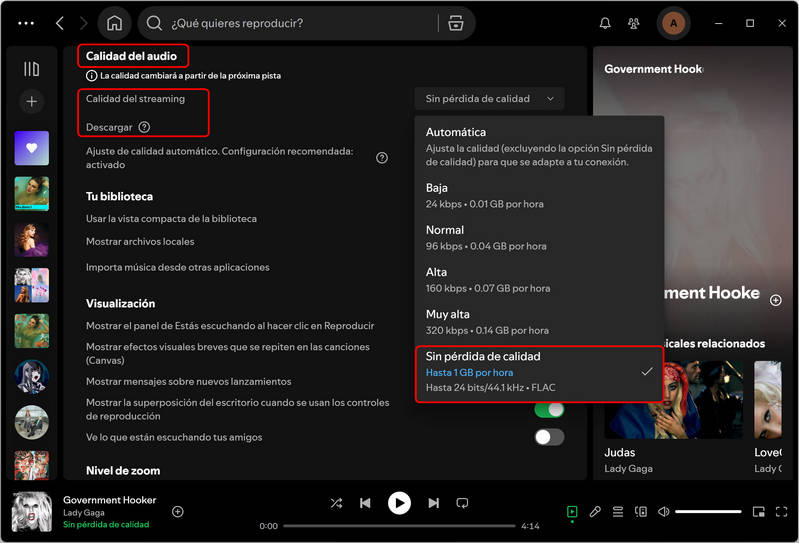Click Lady Gaga artist link in player bar
This screenshot has height=543, width=799.
(84, 512)
